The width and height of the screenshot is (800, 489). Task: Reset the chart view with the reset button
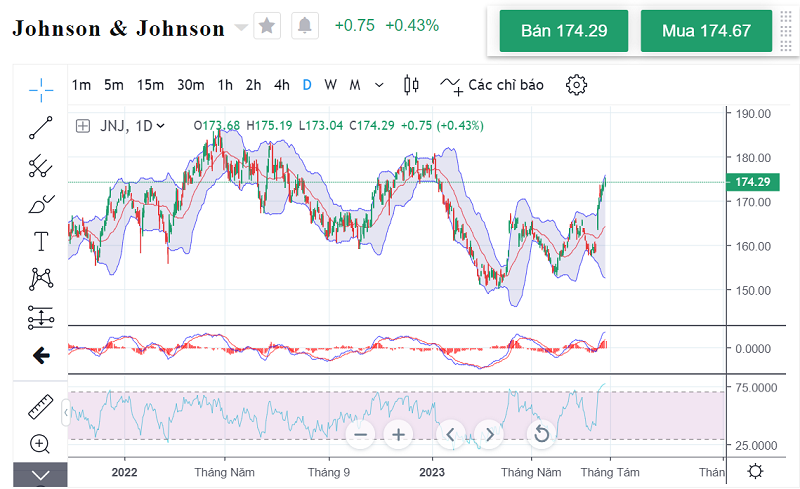[541, 434]
